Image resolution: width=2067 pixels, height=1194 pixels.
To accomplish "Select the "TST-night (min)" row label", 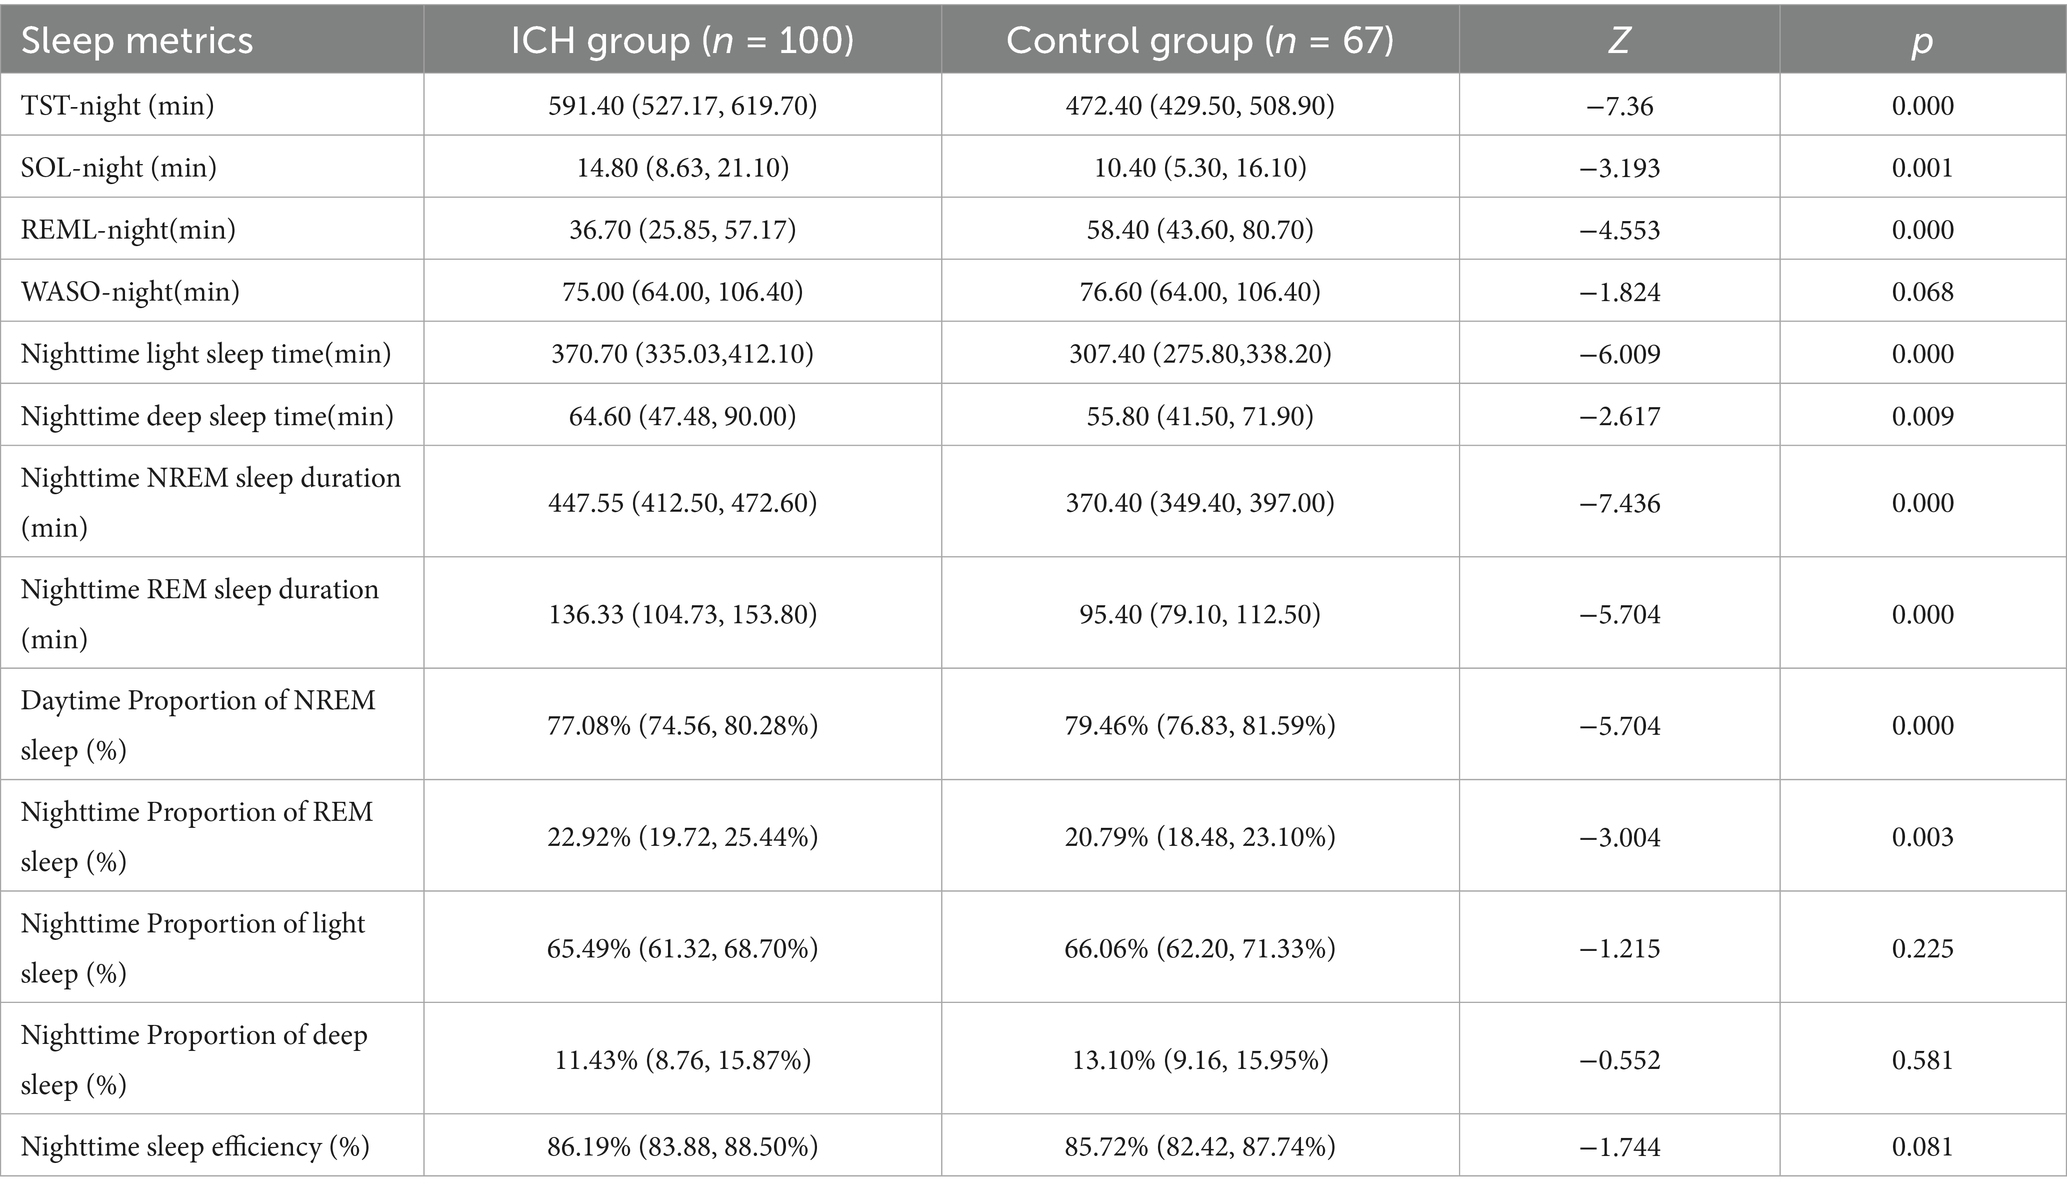I will (118, 106).
